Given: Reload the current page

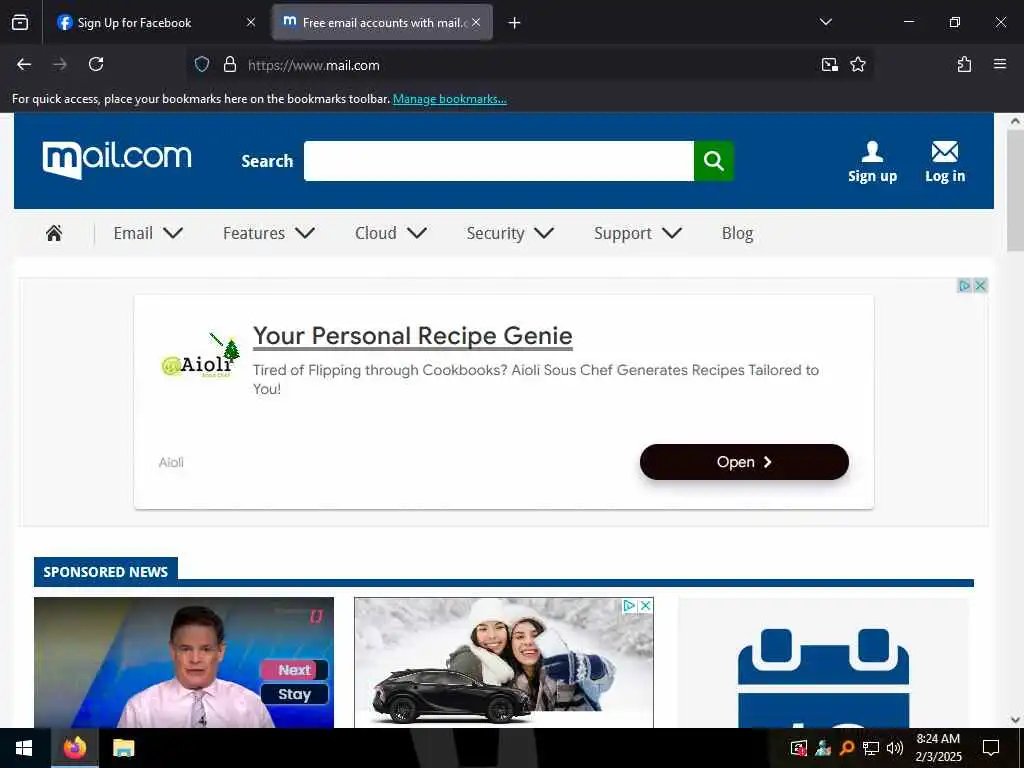Looking at the screenshot, I should click(96, 64).
